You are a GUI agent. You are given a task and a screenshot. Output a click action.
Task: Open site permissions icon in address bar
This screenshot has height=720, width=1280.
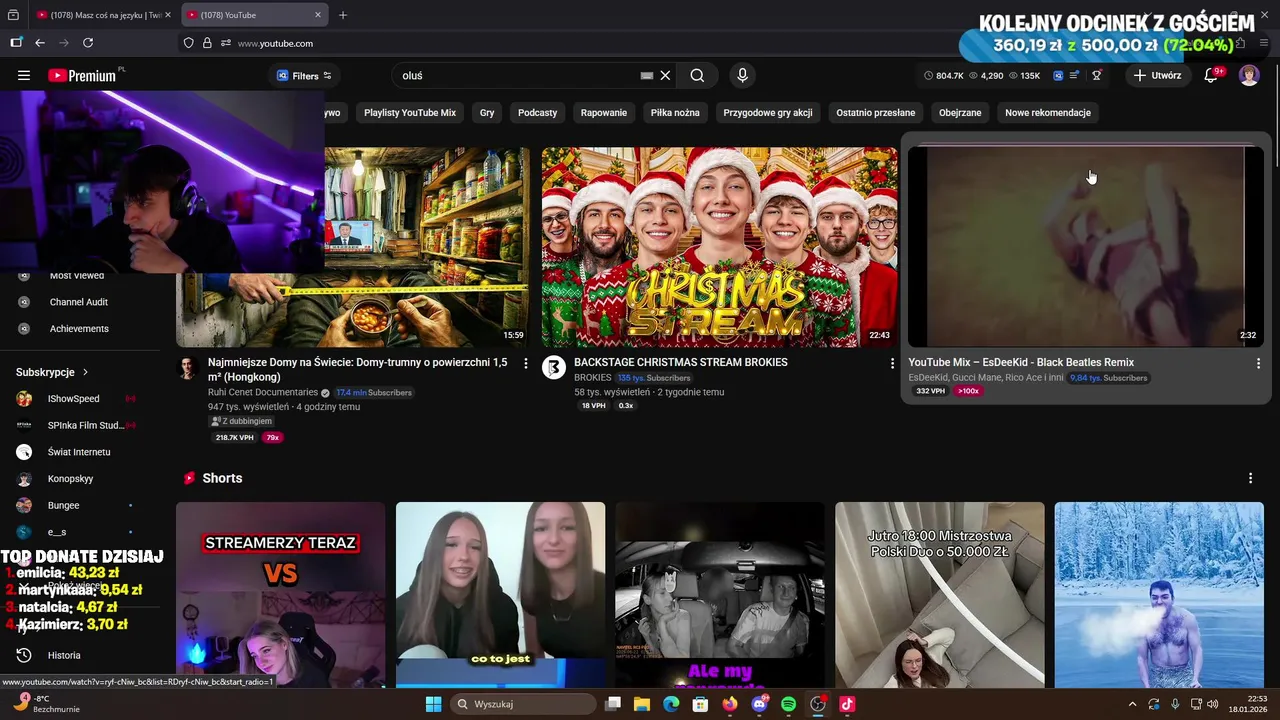coord(226,43)
